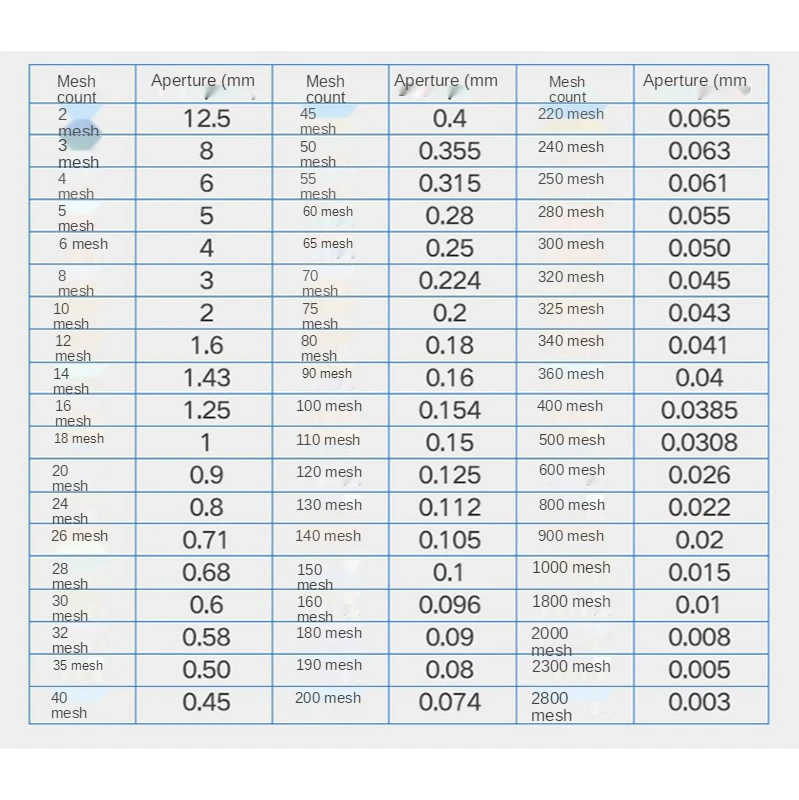The height and width of the screenshot is (800, 799).
Task: Click the 0.154 aperture cell
Action: tap(450, 410)
